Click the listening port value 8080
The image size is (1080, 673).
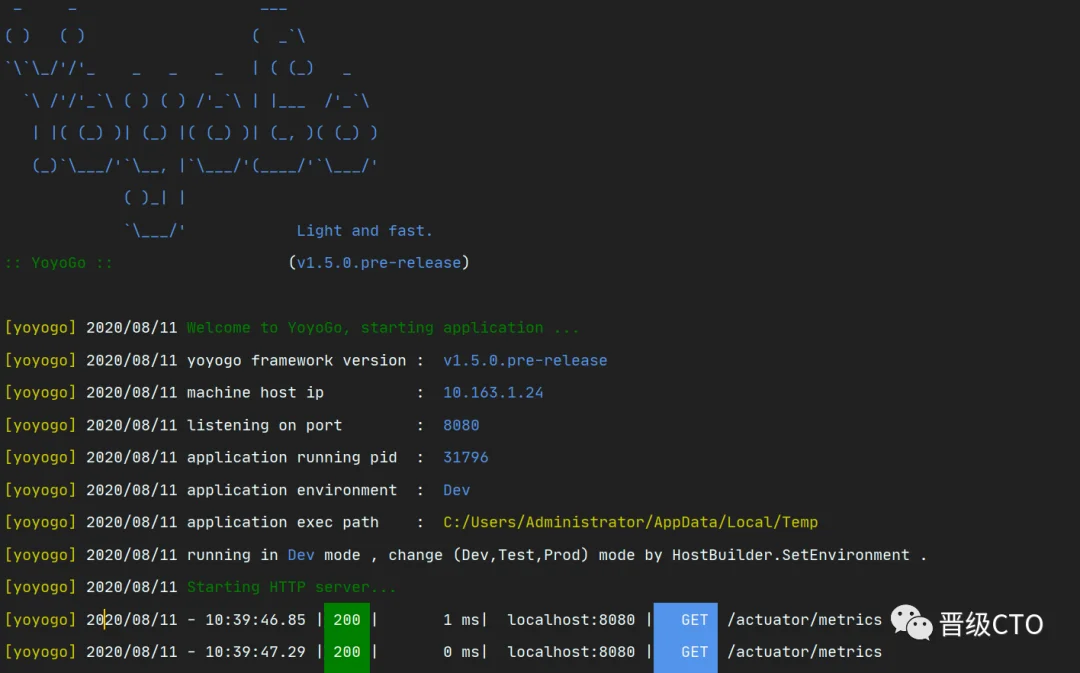461,425
